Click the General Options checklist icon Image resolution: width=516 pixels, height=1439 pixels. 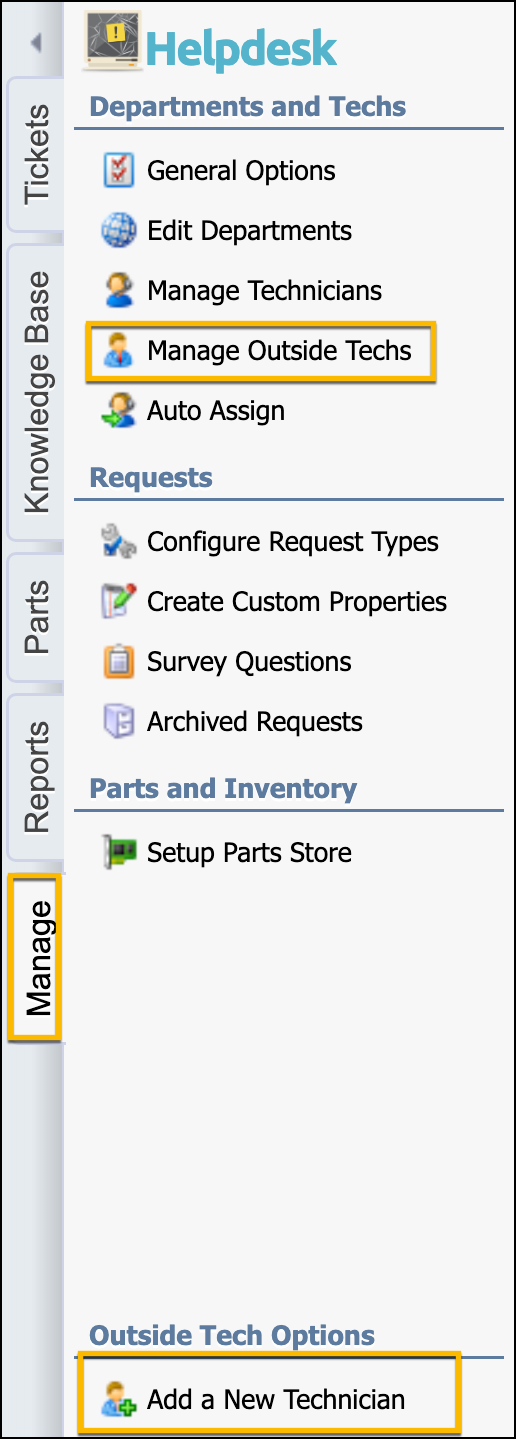(x=119, y=171)
